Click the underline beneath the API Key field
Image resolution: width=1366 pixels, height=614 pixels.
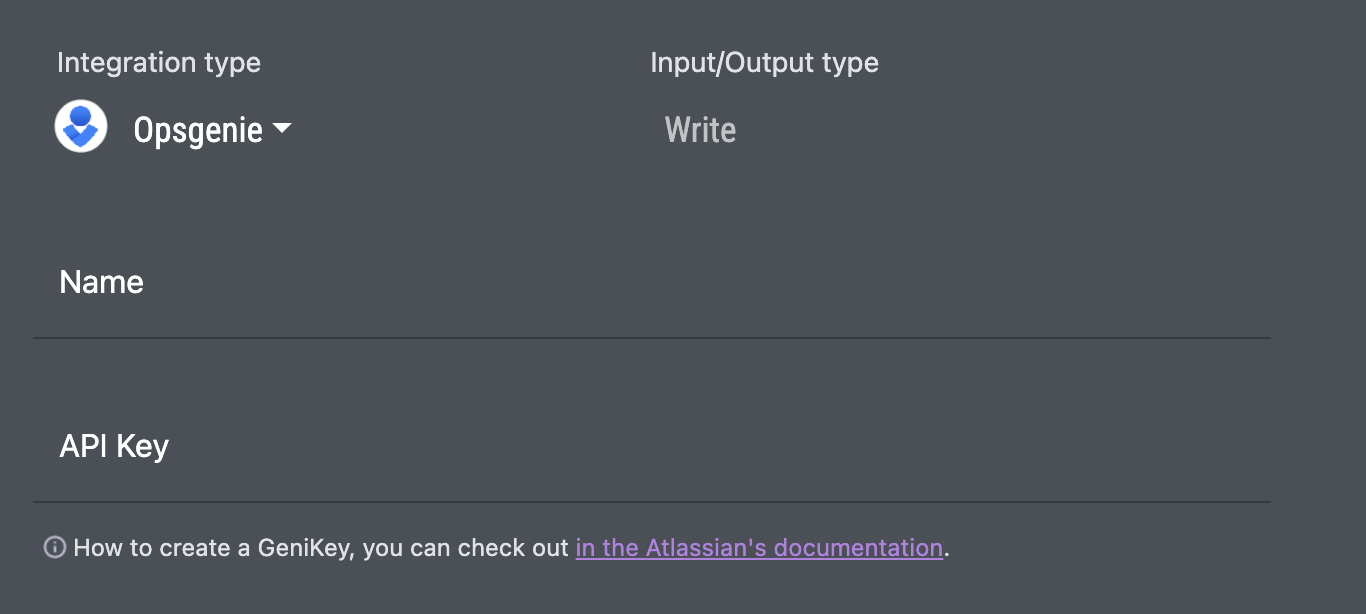(x=650, y=501)
